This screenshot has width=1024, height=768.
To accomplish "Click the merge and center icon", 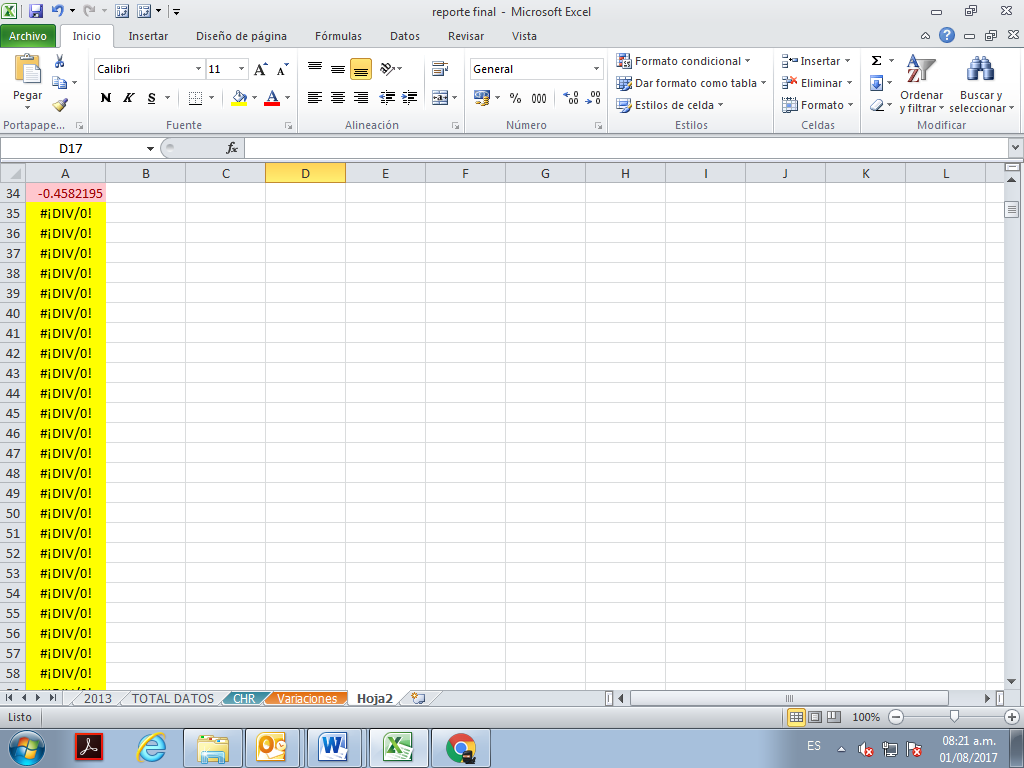I will [440, 98].
